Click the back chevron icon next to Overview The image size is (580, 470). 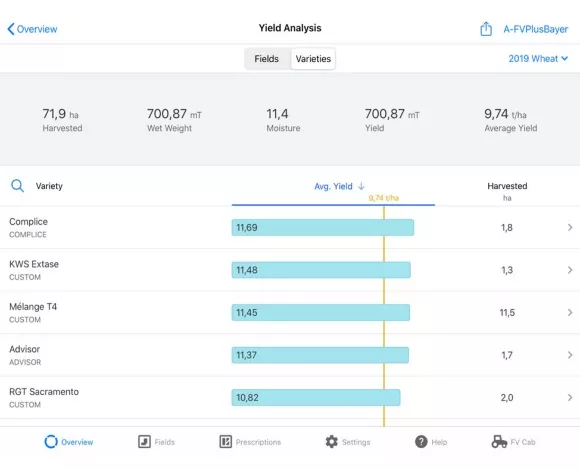[x=11, y=29]
